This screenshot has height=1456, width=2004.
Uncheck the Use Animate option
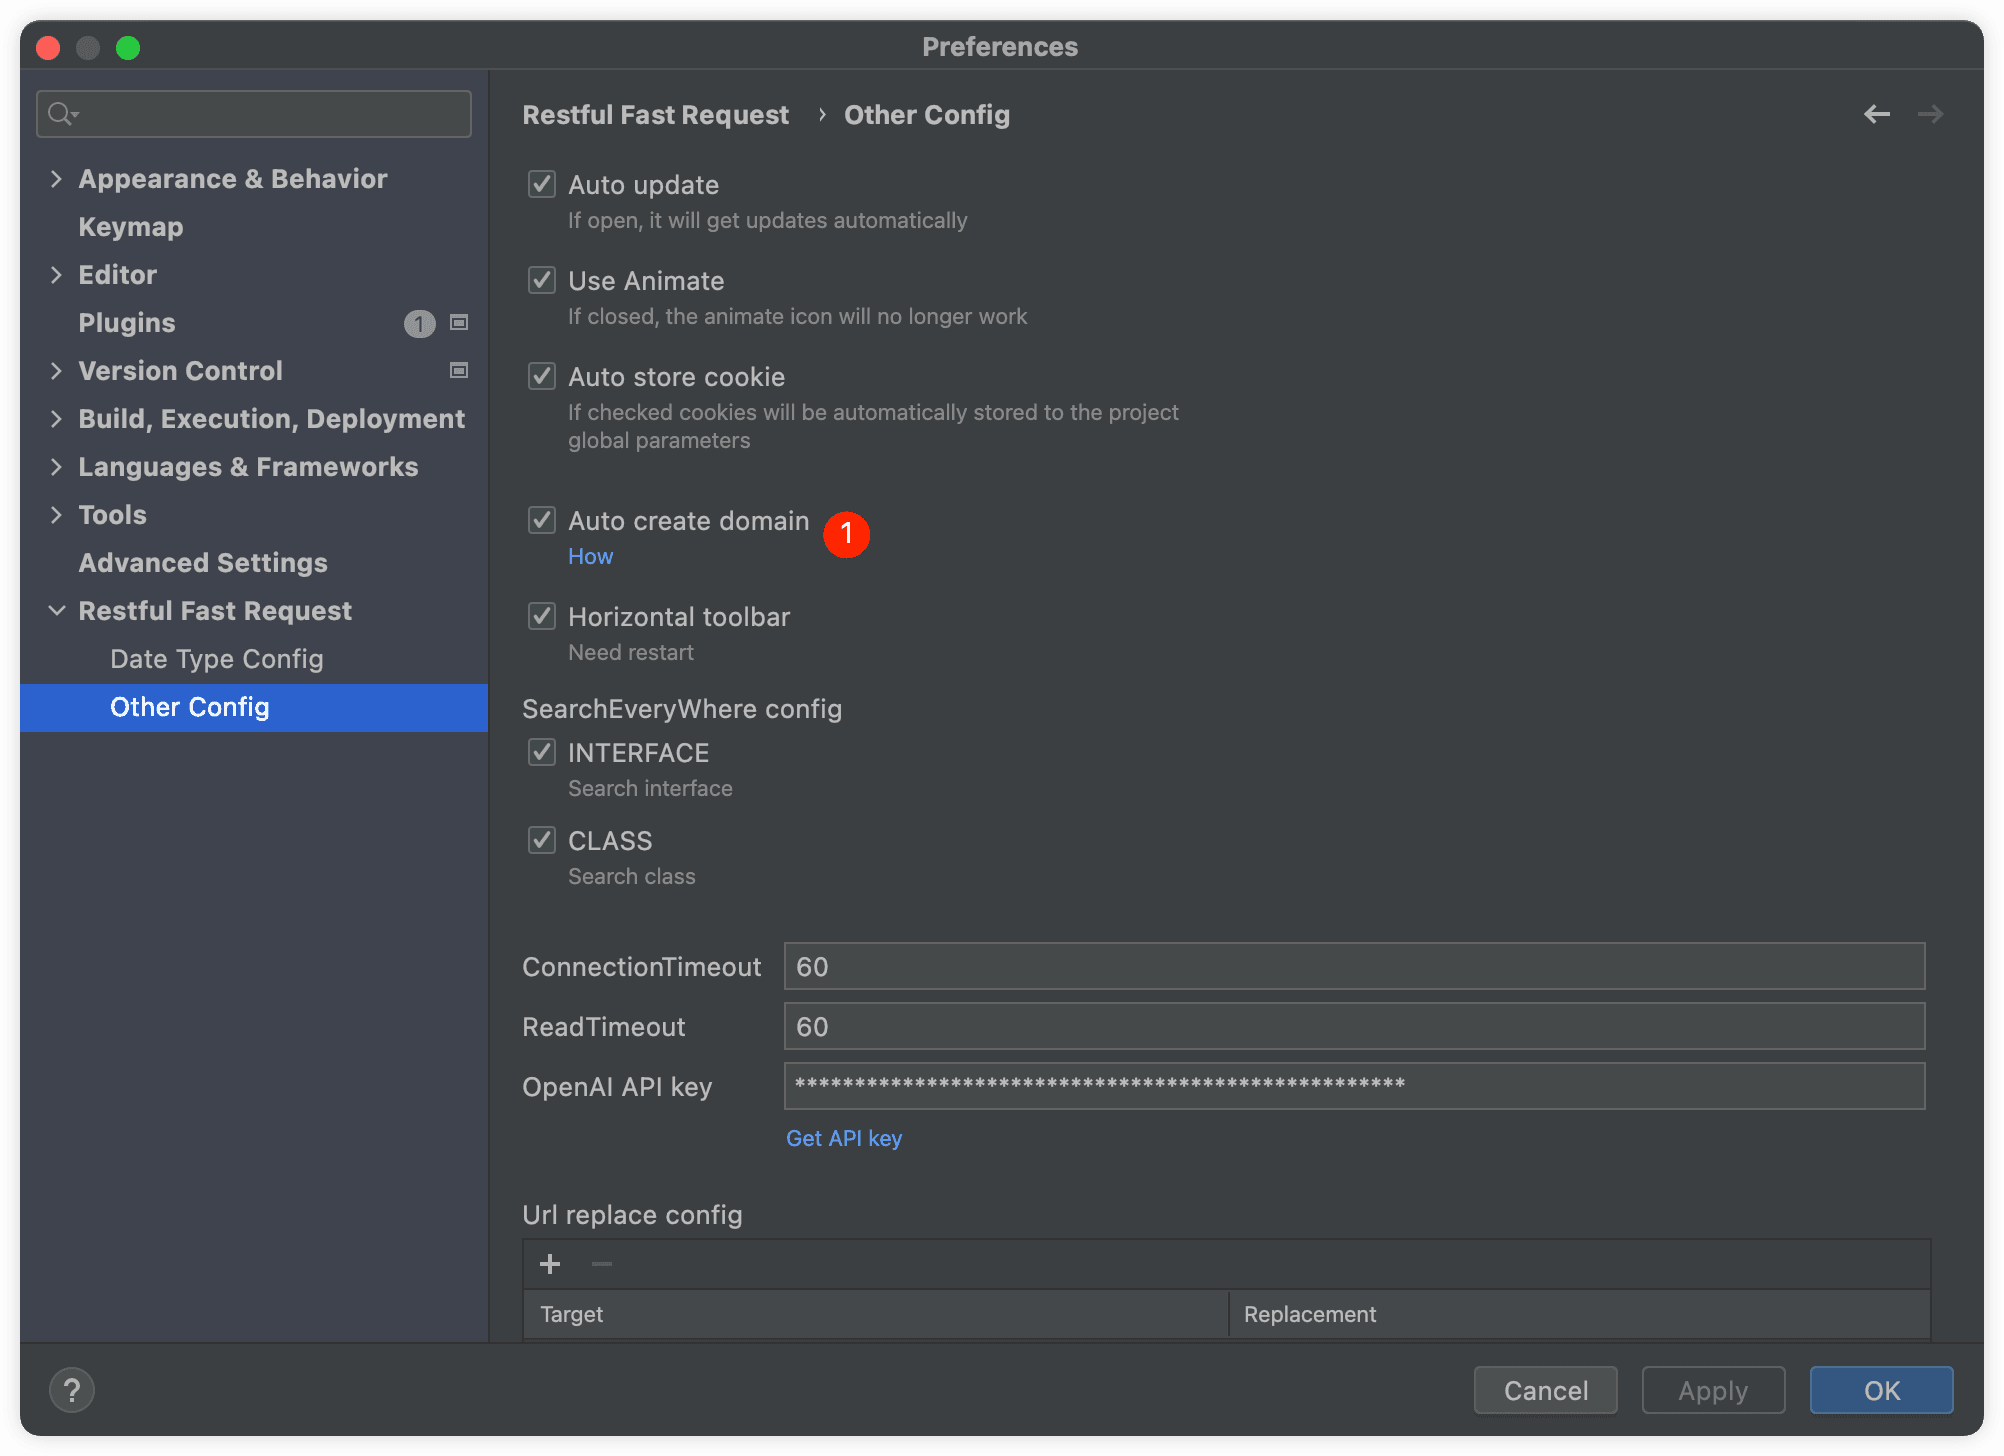[542, 280]
